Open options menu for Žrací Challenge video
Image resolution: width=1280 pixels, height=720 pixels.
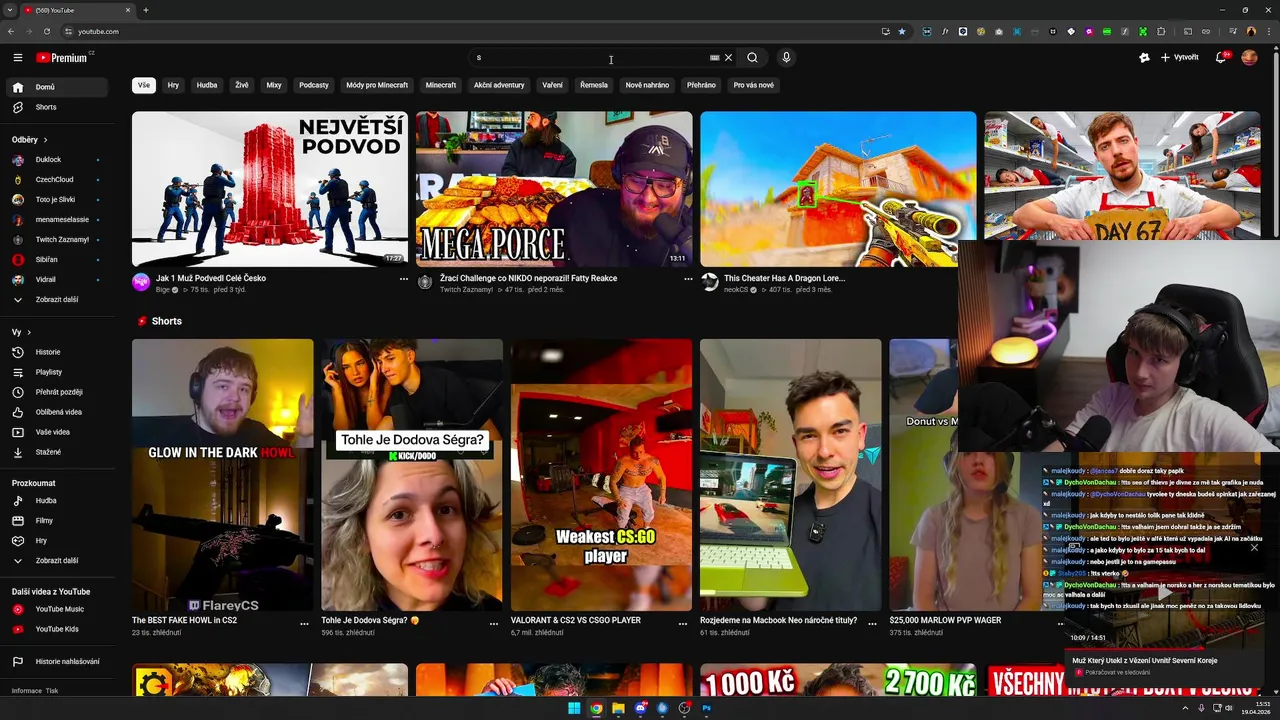tap(688, 279)
